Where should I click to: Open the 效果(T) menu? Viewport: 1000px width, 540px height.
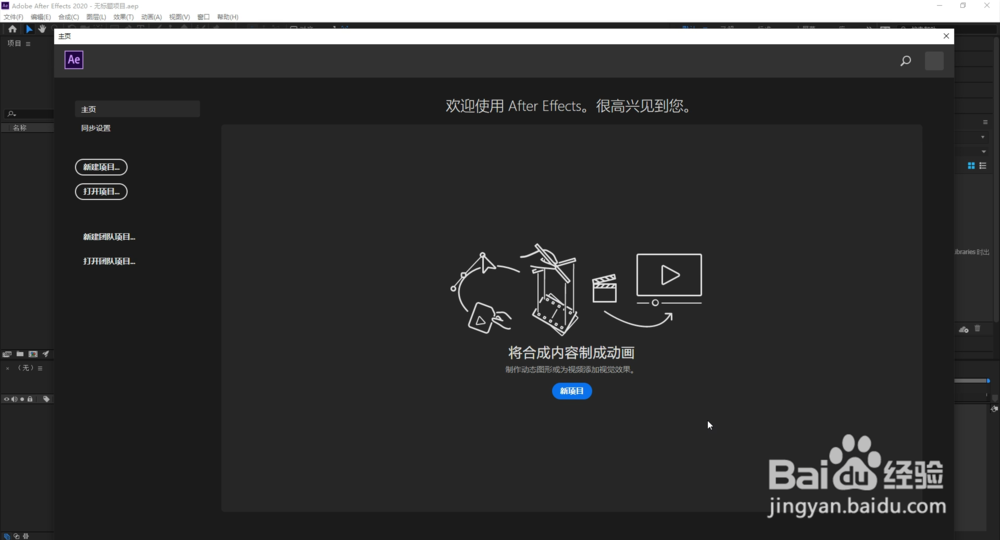[124, 17]
